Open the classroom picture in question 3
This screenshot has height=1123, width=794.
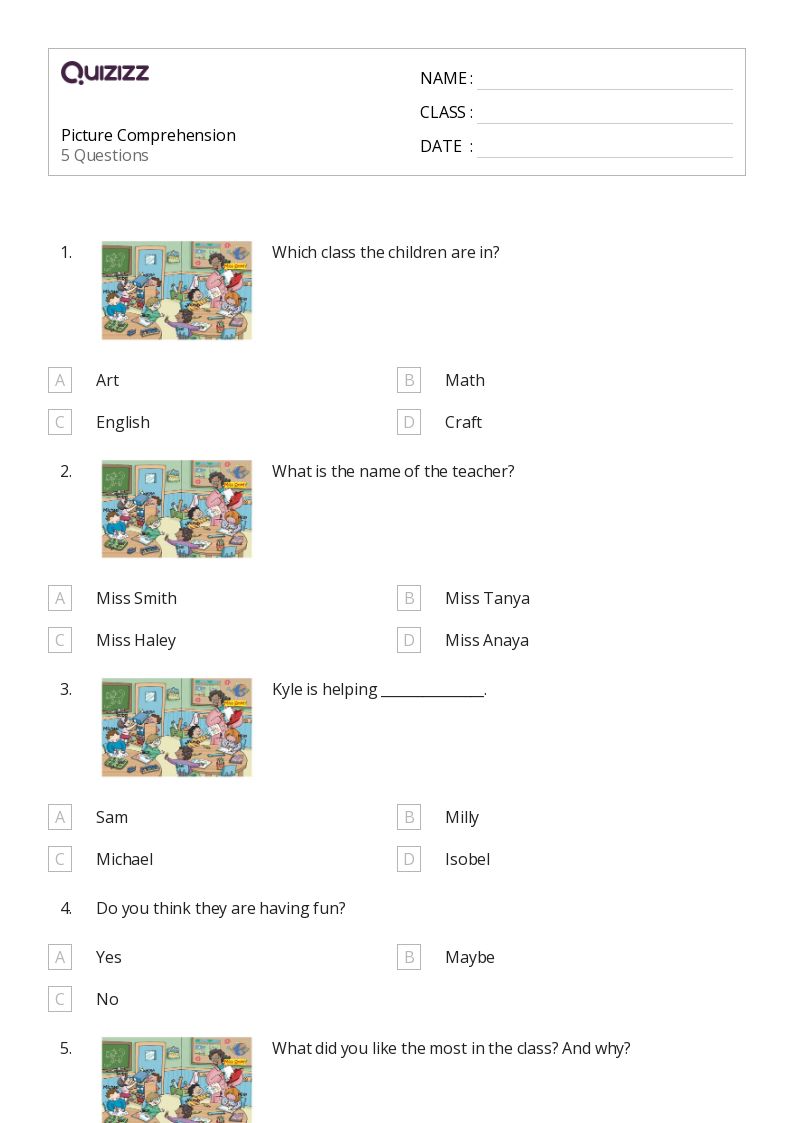pos(177,727)
